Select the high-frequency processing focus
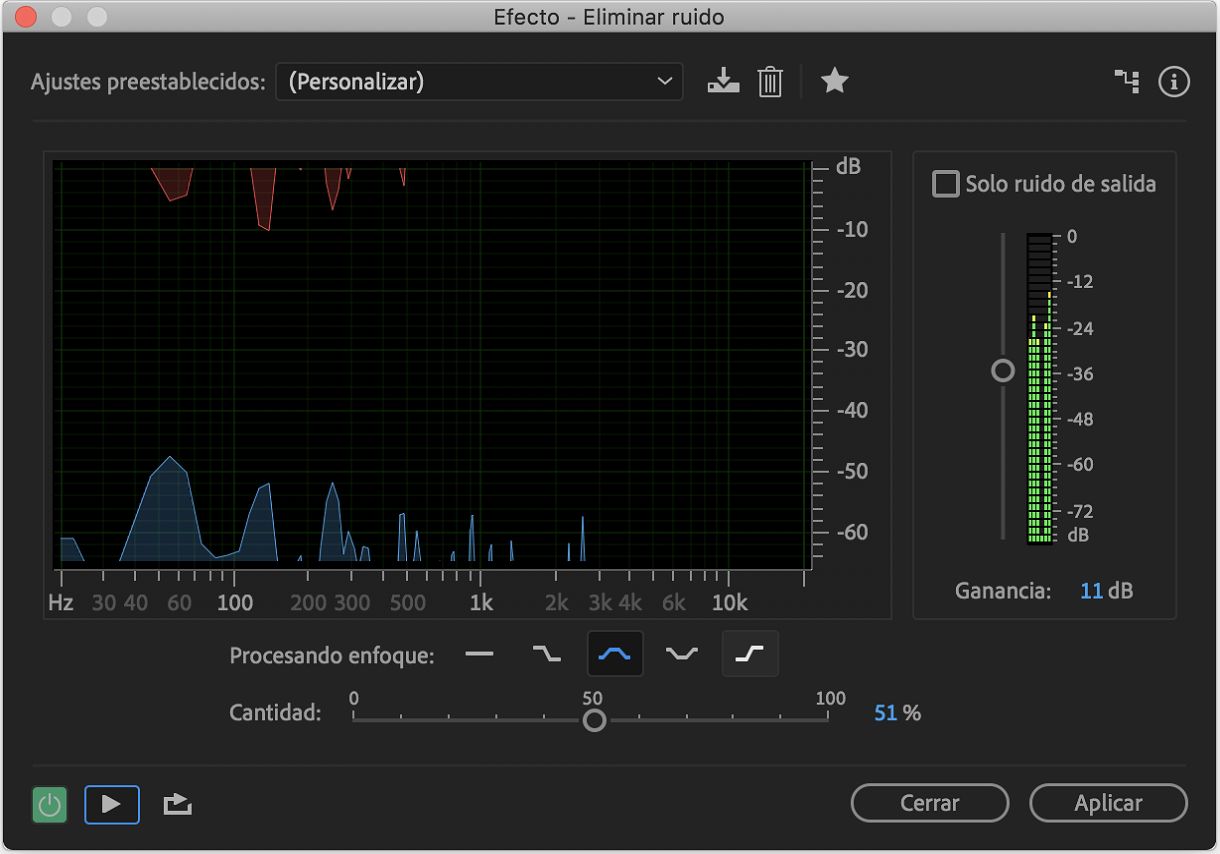Screen dimensions: 1220x854 point(749,653)
